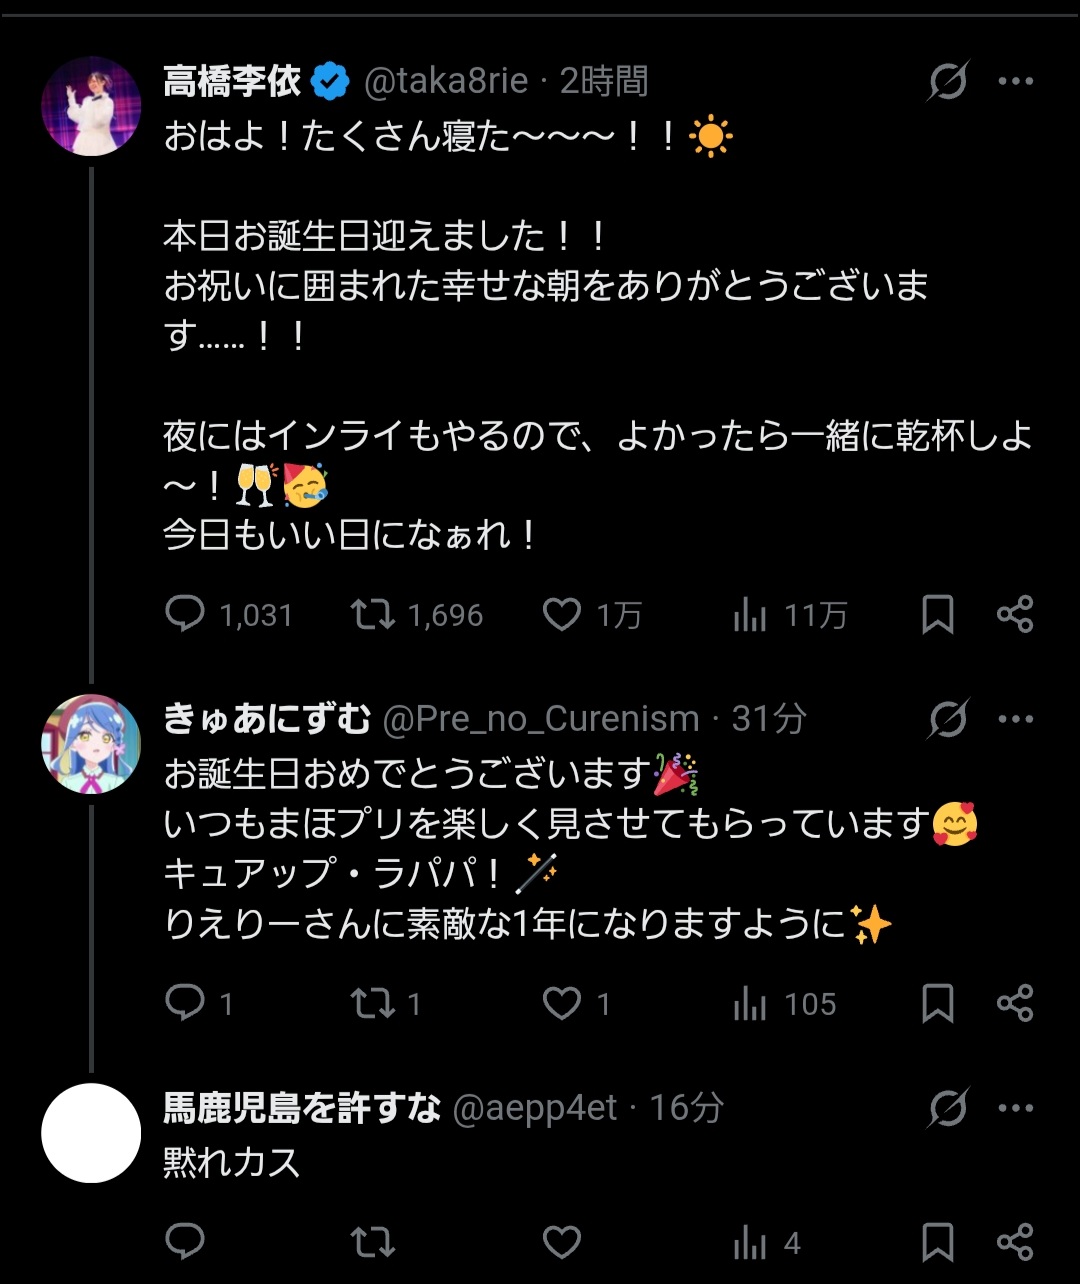
Task: Bookmark the reply from @aepp4et
Action: (937, 1243)
